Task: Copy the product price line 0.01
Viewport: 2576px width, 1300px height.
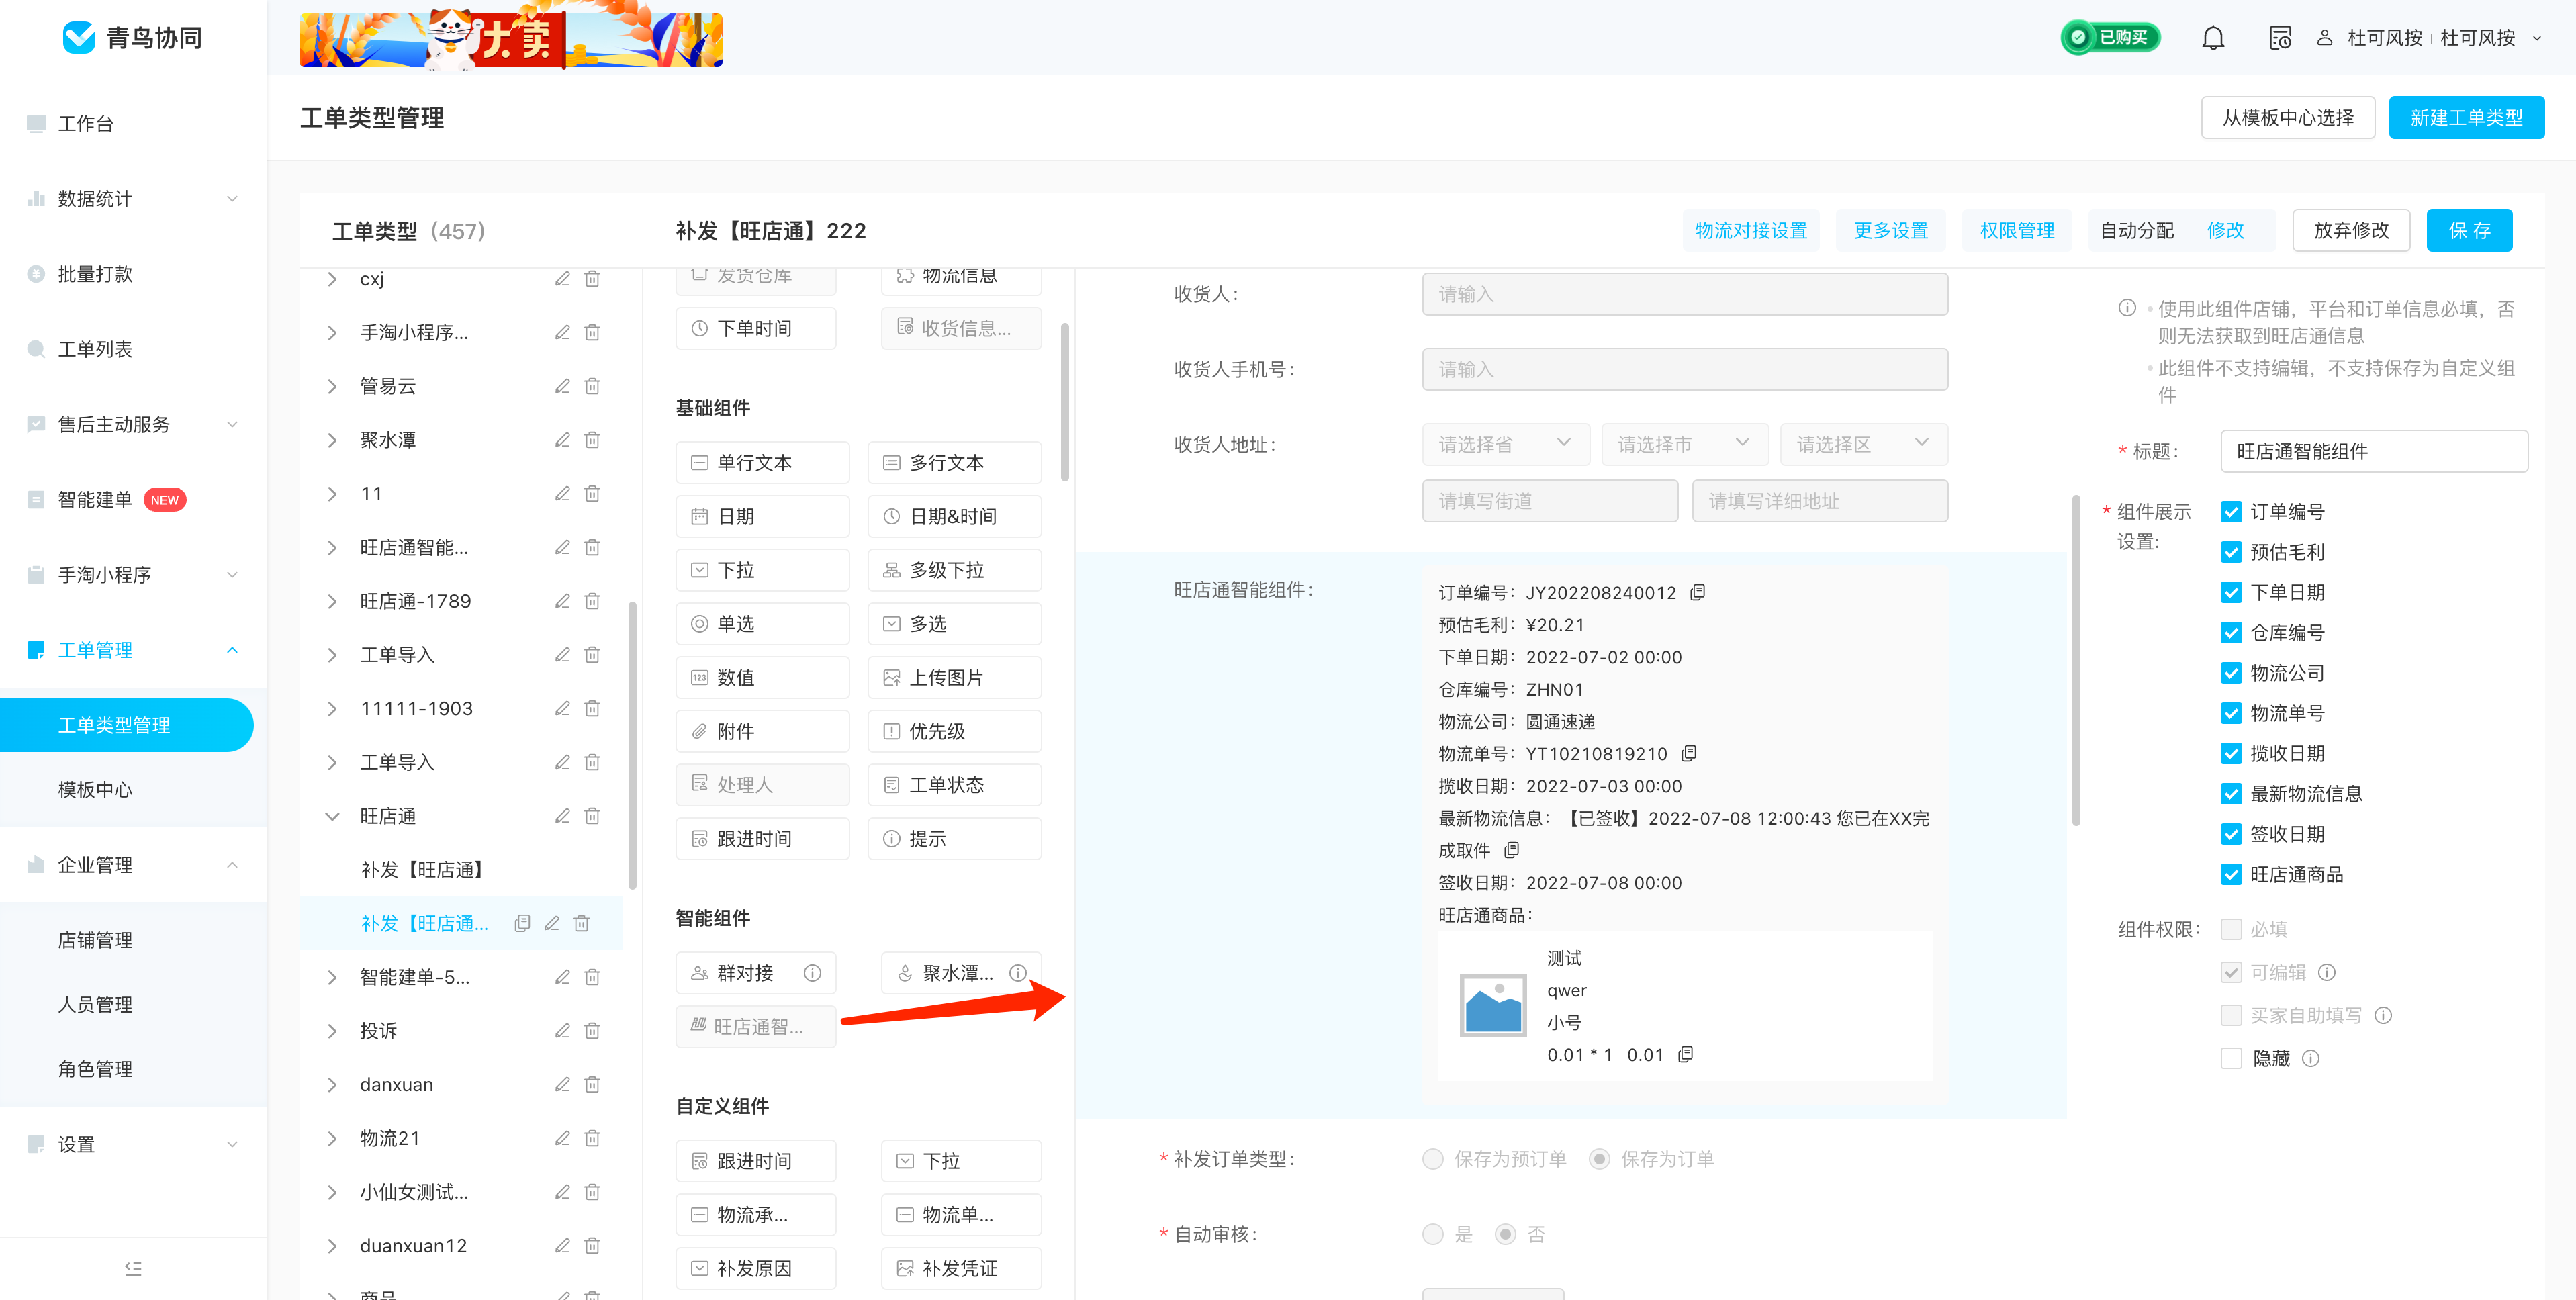Action: (1685, 1054)
